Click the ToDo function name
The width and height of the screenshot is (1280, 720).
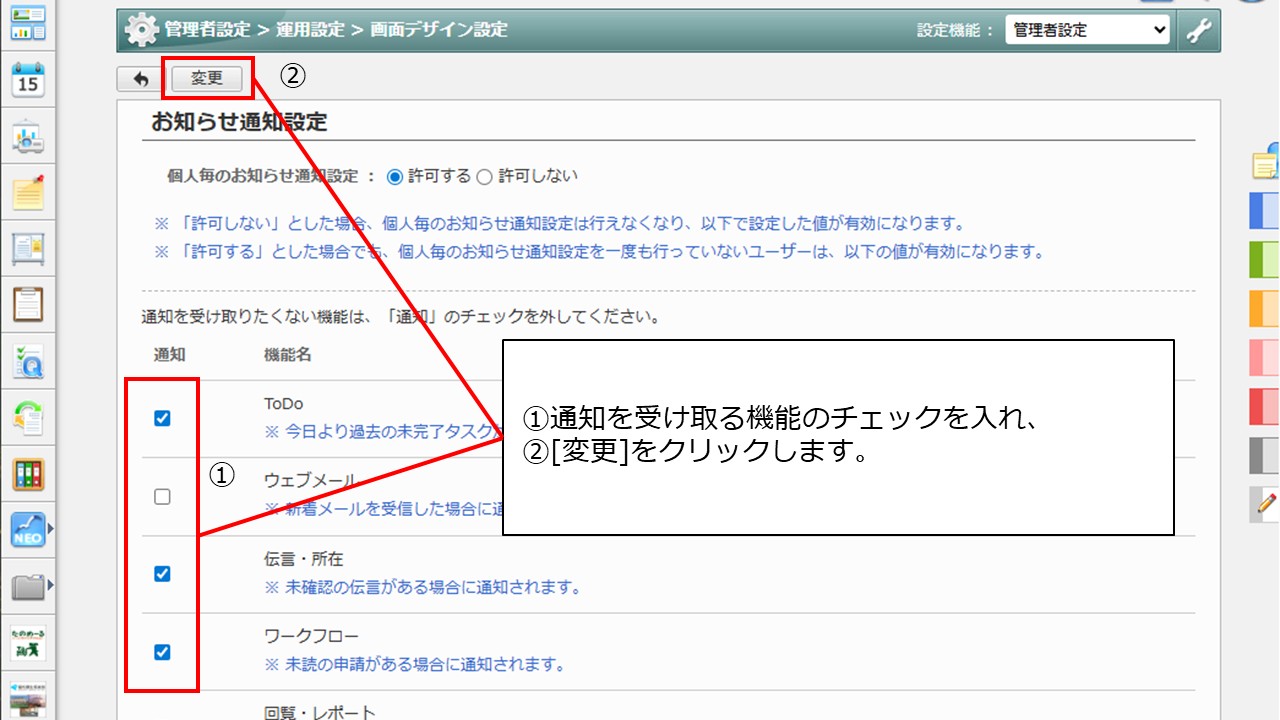pos(284,404)
